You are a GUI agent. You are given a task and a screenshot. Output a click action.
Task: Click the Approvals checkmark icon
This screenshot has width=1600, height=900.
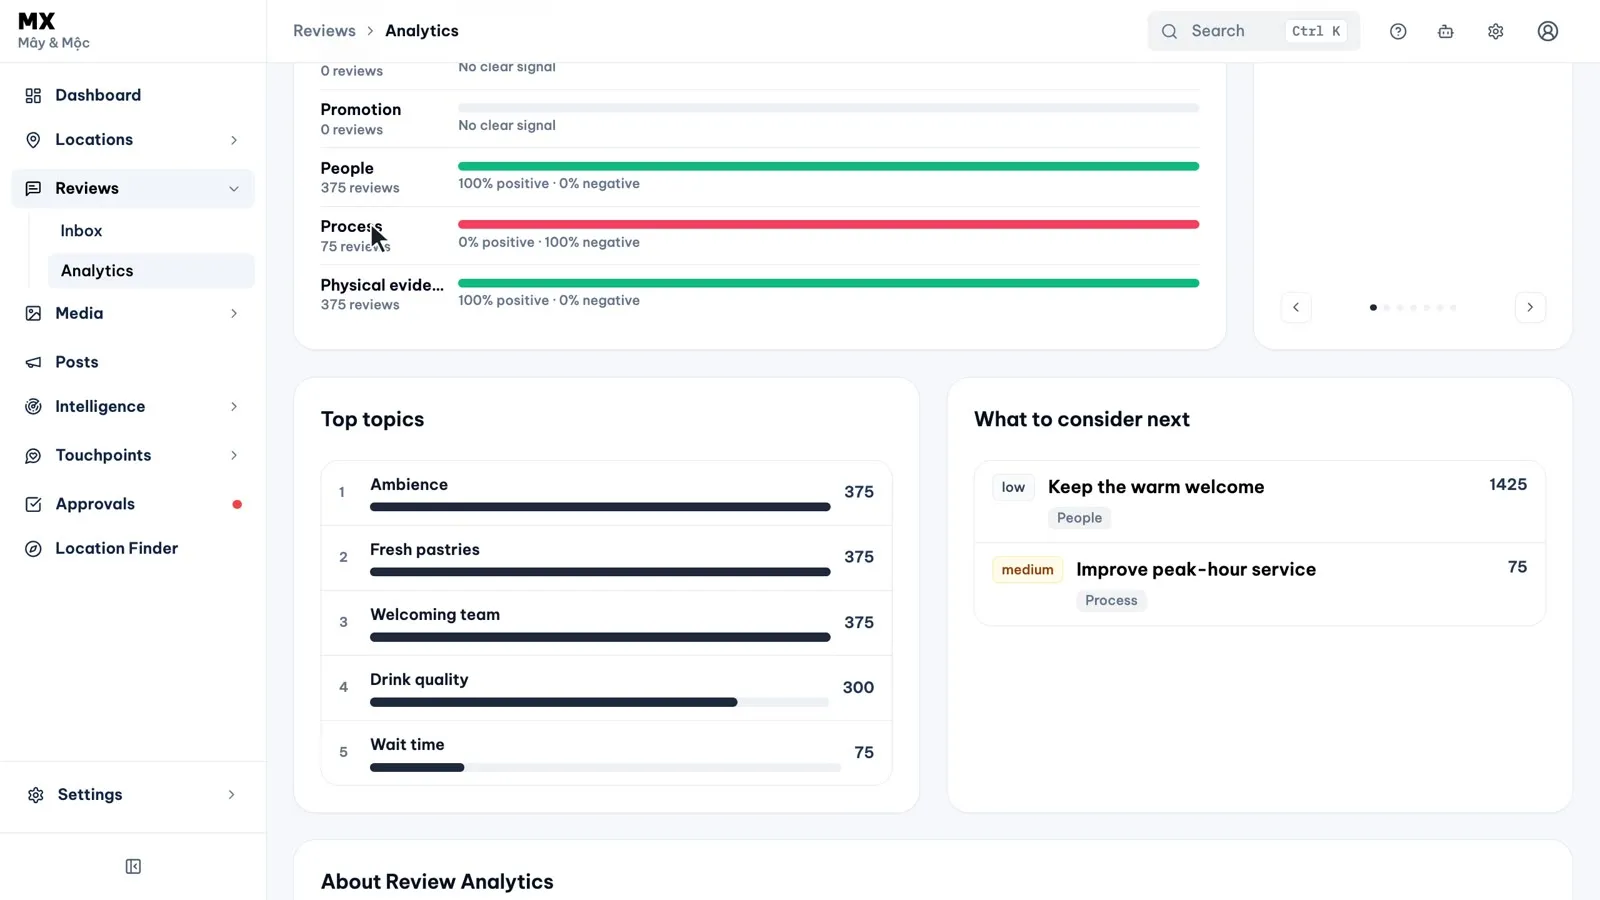click(x=33, y=504)
